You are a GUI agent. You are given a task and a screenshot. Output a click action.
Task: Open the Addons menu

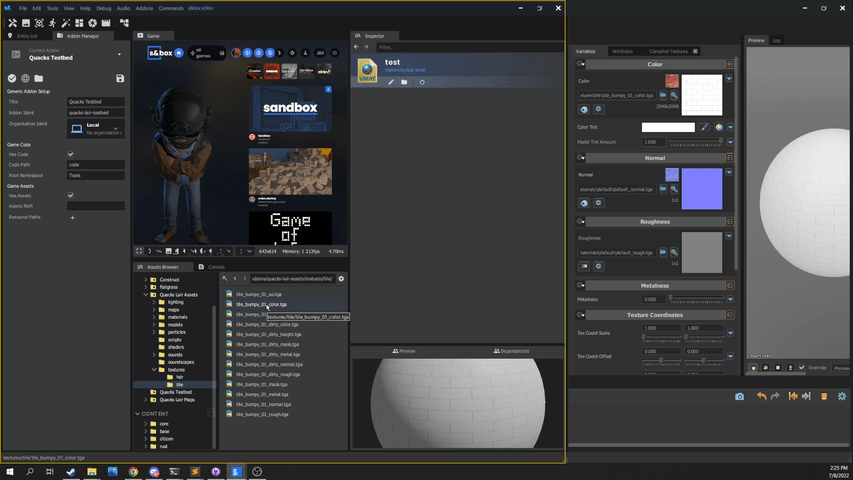pos(144,8)
